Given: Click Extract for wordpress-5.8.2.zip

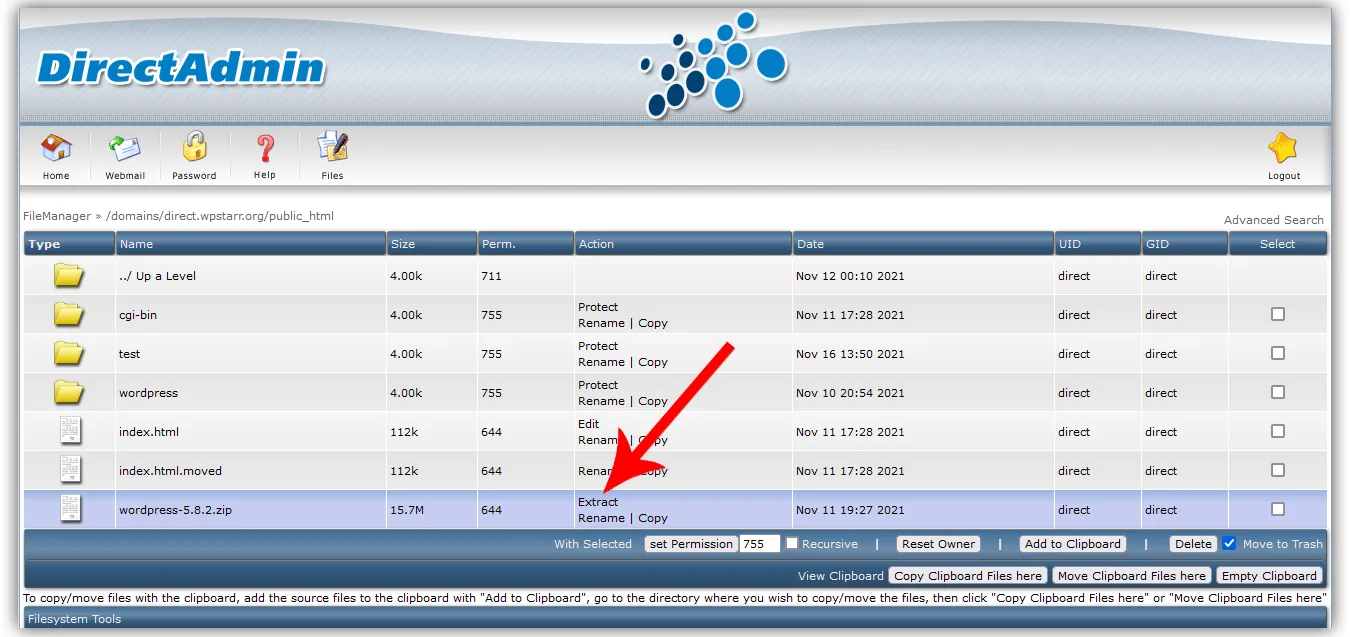Looking at the screenshot, I should click(x=598, y=501).
